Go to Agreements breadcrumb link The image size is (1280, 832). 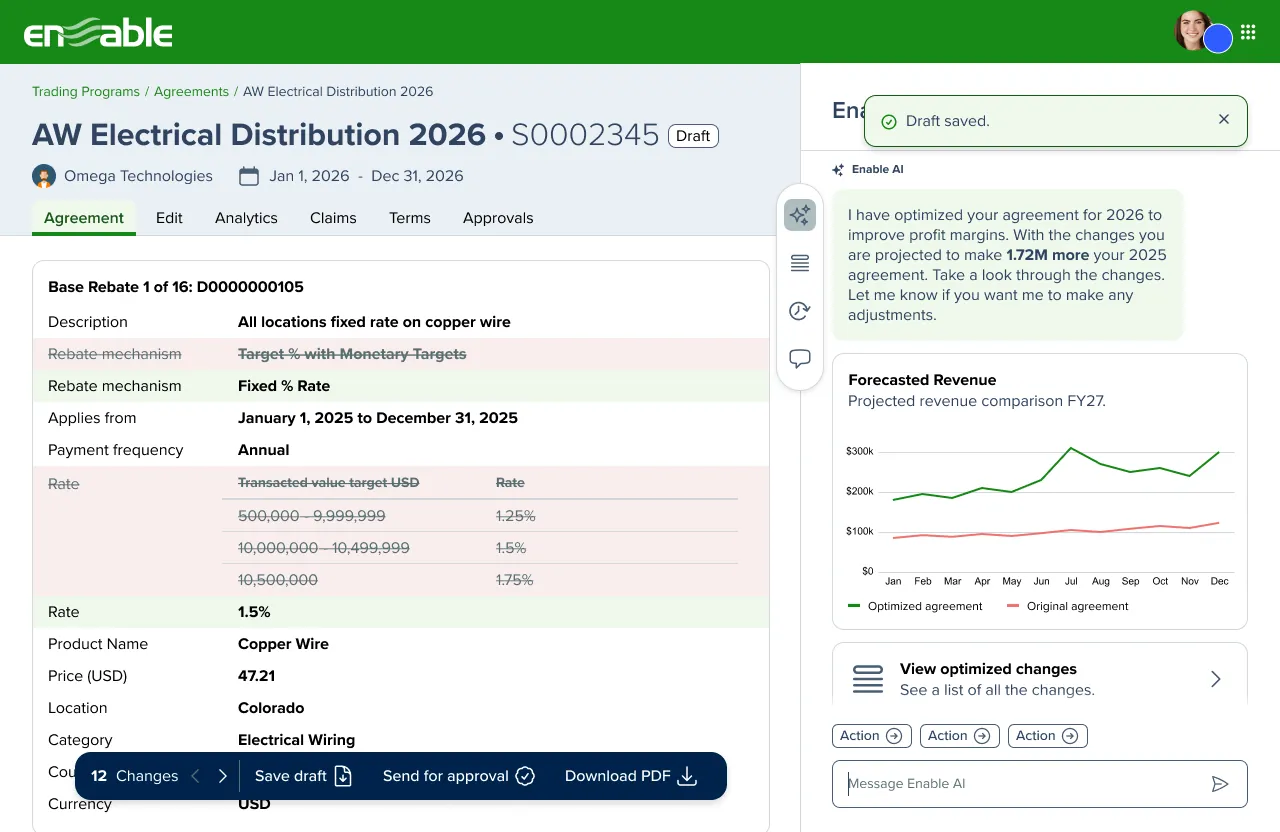[191, 91]
